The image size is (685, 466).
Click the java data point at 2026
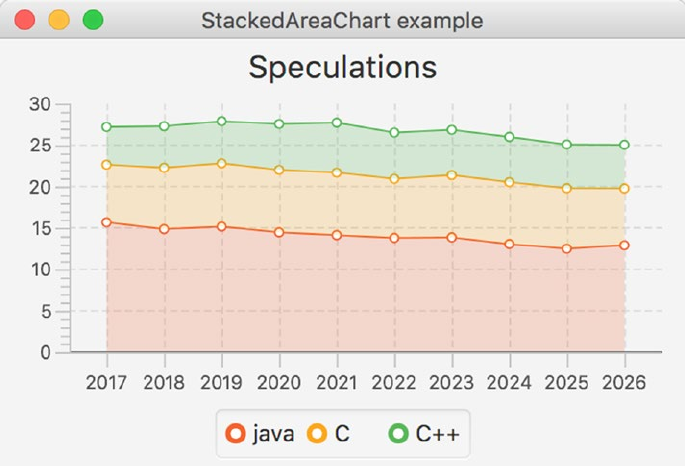click(x=624, y=245)
